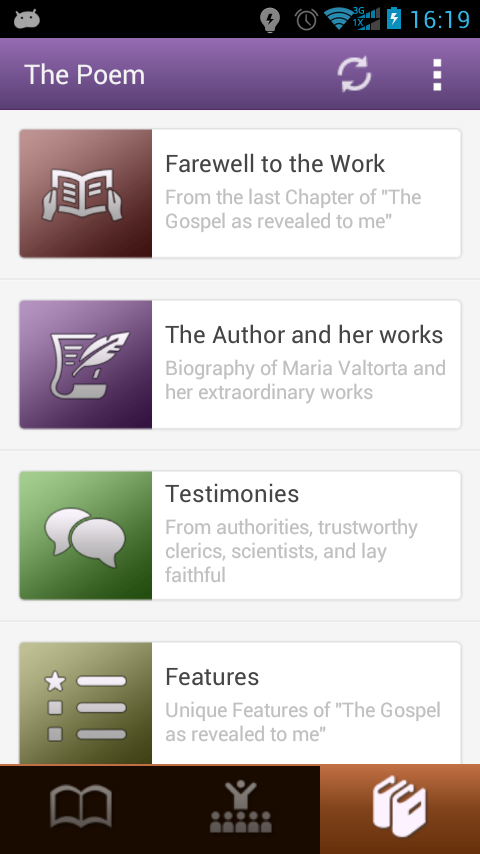Open the Testimonies entry

[x=240, y=535]
